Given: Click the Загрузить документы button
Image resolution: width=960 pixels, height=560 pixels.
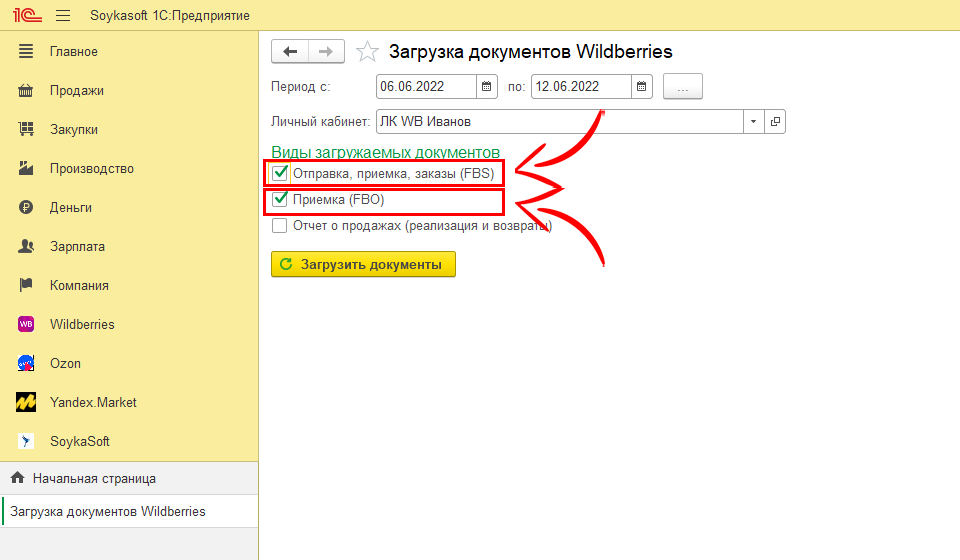Looking at the screenshot, I should tap(363, 264).
